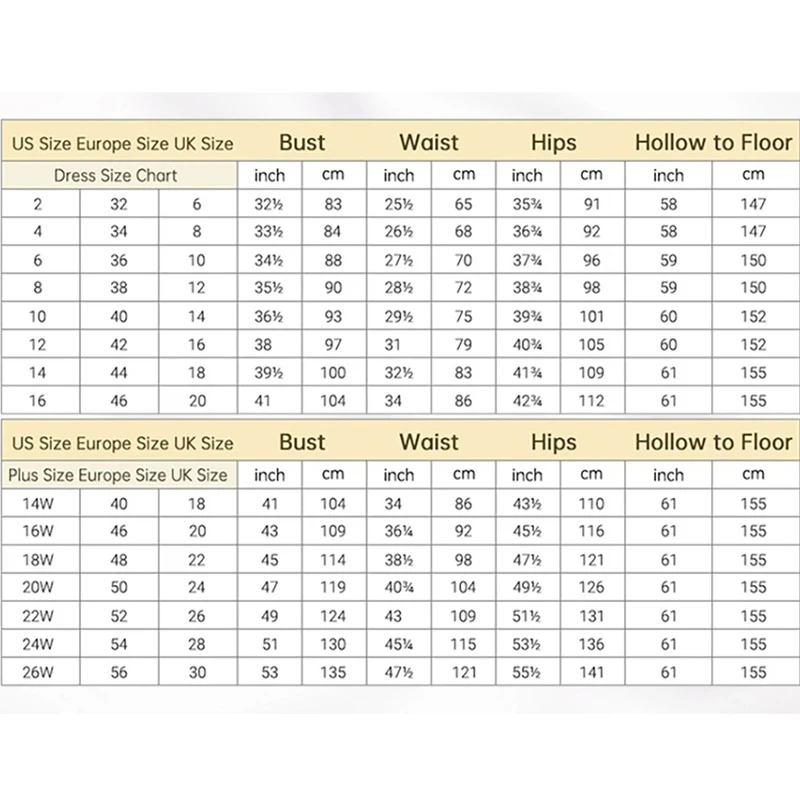Click the 18W size row label
The width and height of the screenshot is (800, 800).
[41, 559]
